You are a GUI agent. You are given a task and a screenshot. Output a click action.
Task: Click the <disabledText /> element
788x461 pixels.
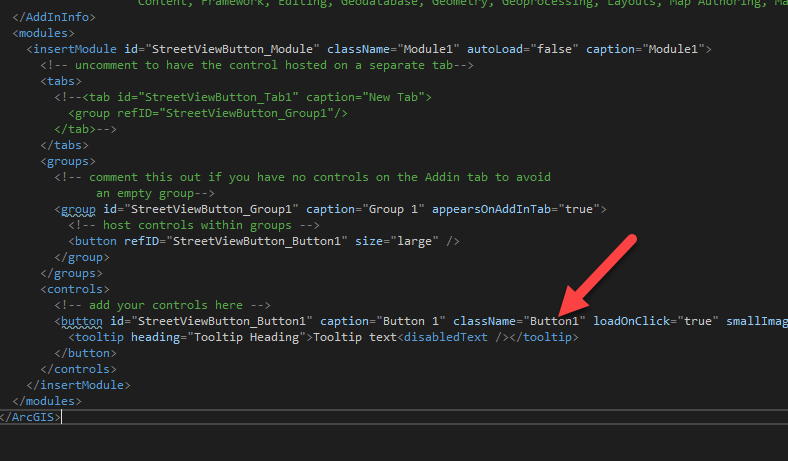coord(453,337)
